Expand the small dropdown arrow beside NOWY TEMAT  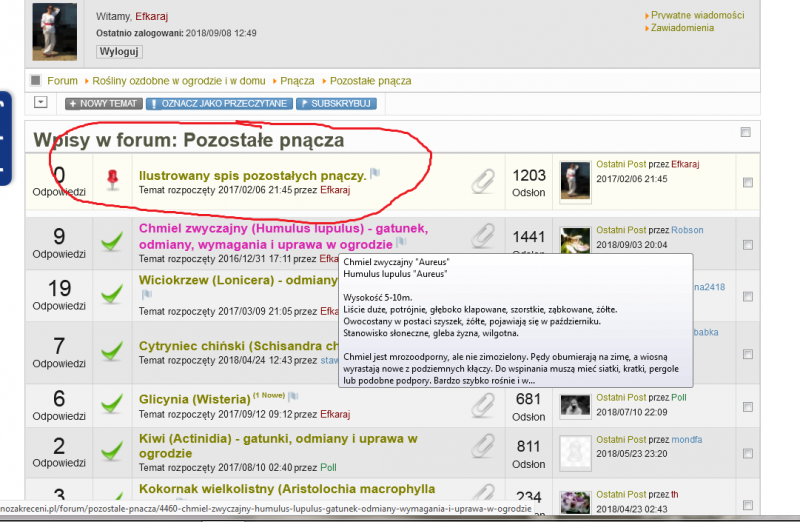pos(41,102)
